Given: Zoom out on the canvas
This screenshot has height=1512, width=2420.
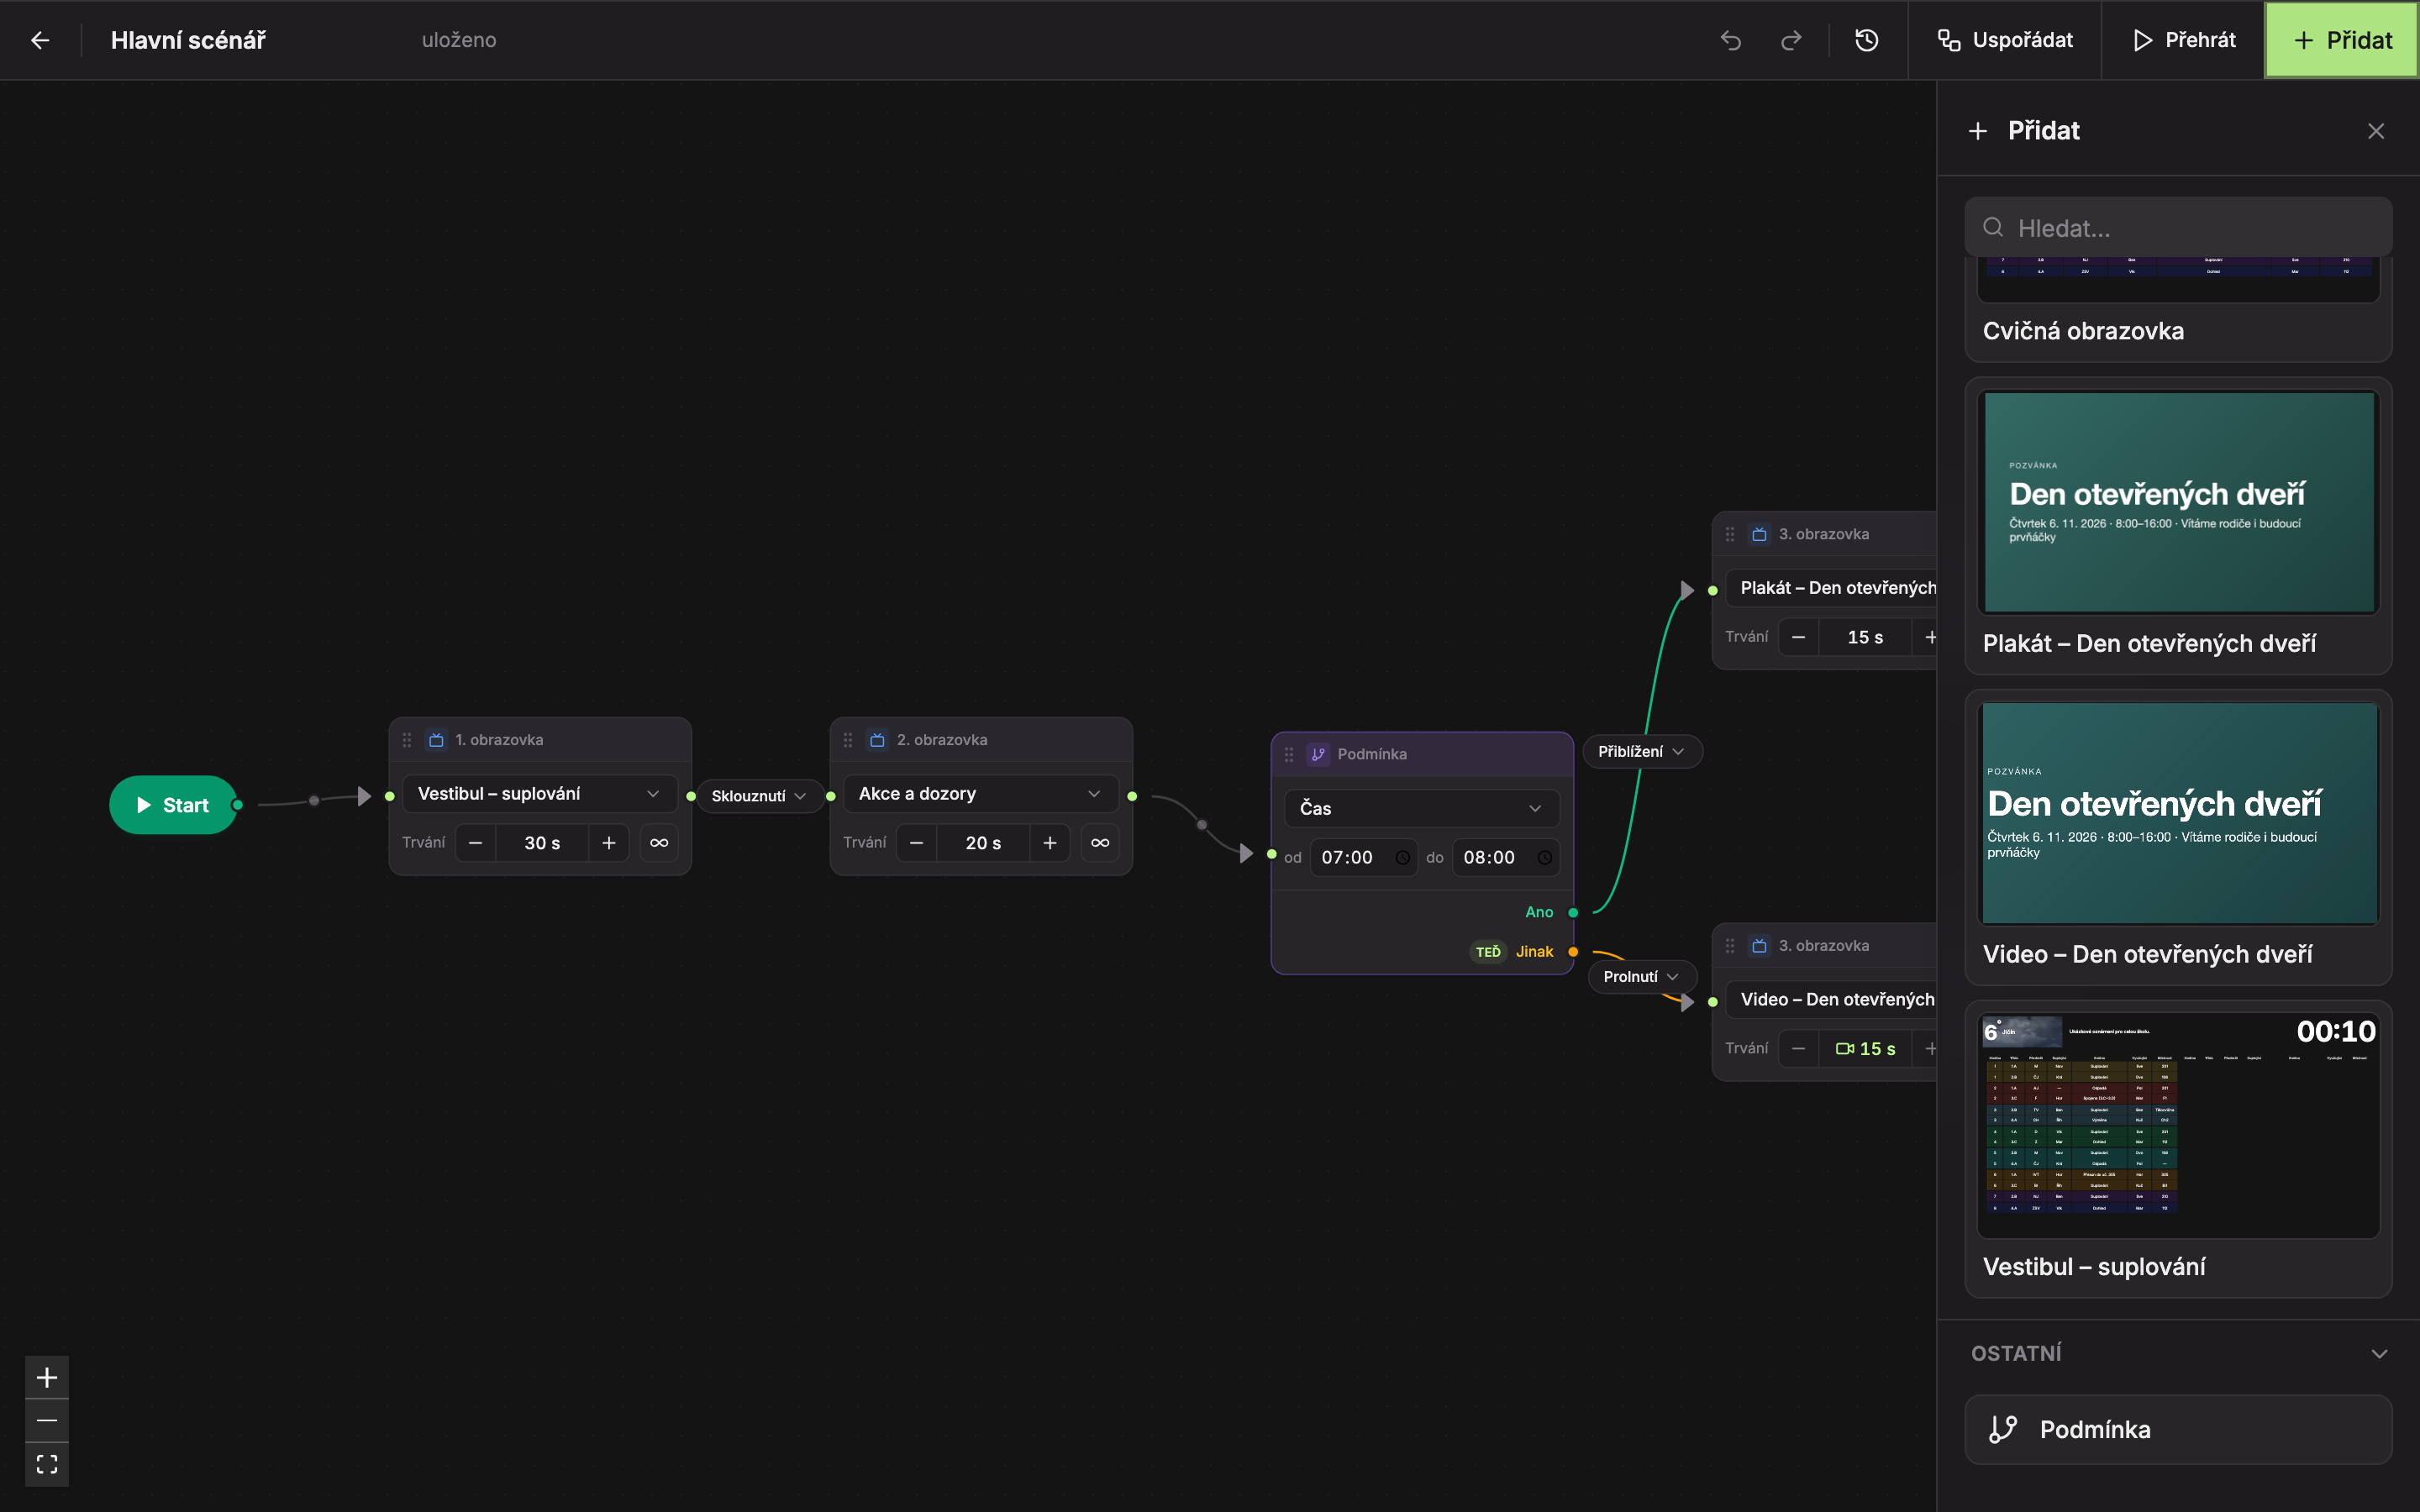Looking at the screenshot, I should tap(47, 1420).
